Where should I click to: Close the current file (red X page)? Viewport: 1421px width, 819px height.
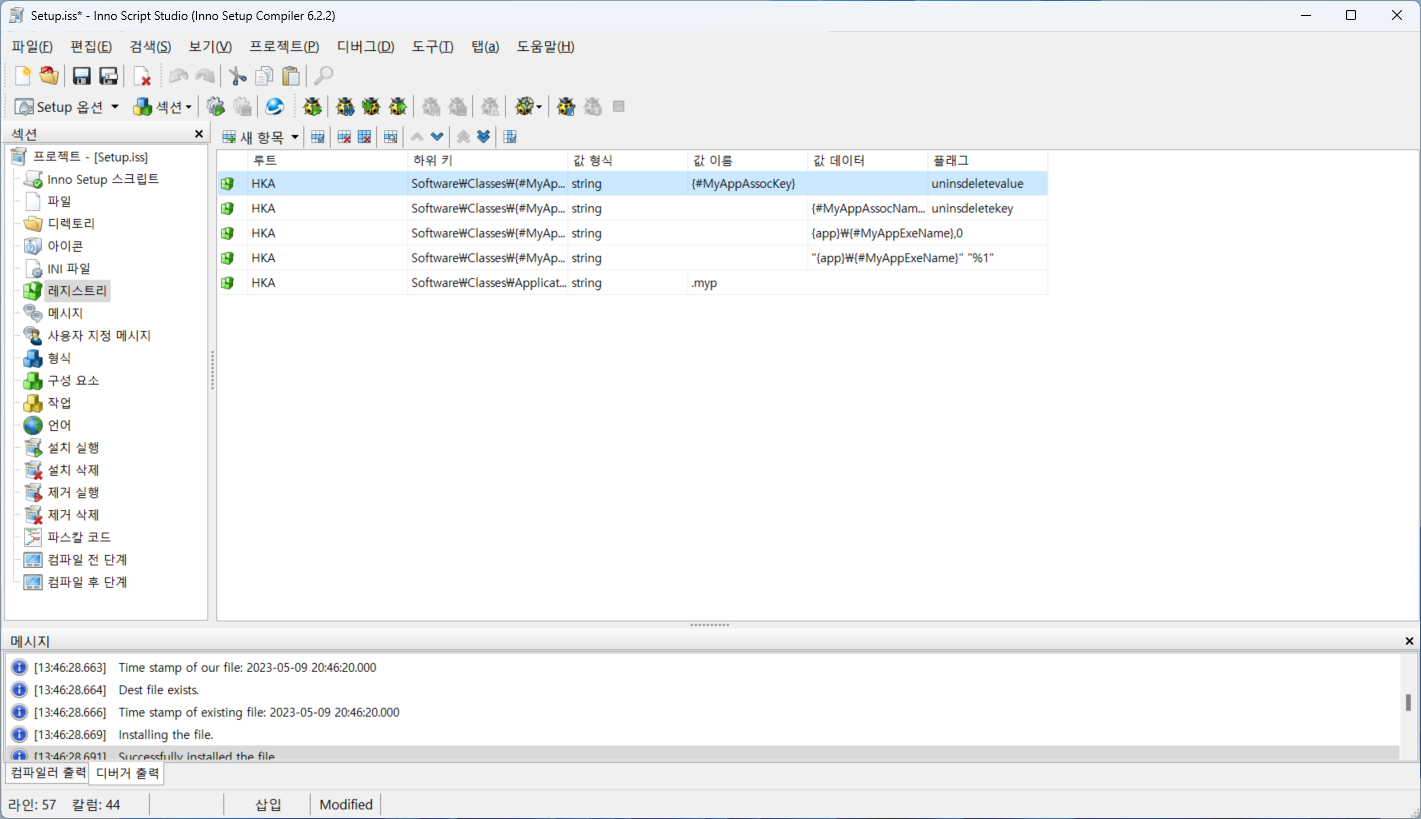pyautogui.click(x=142, y=76)
